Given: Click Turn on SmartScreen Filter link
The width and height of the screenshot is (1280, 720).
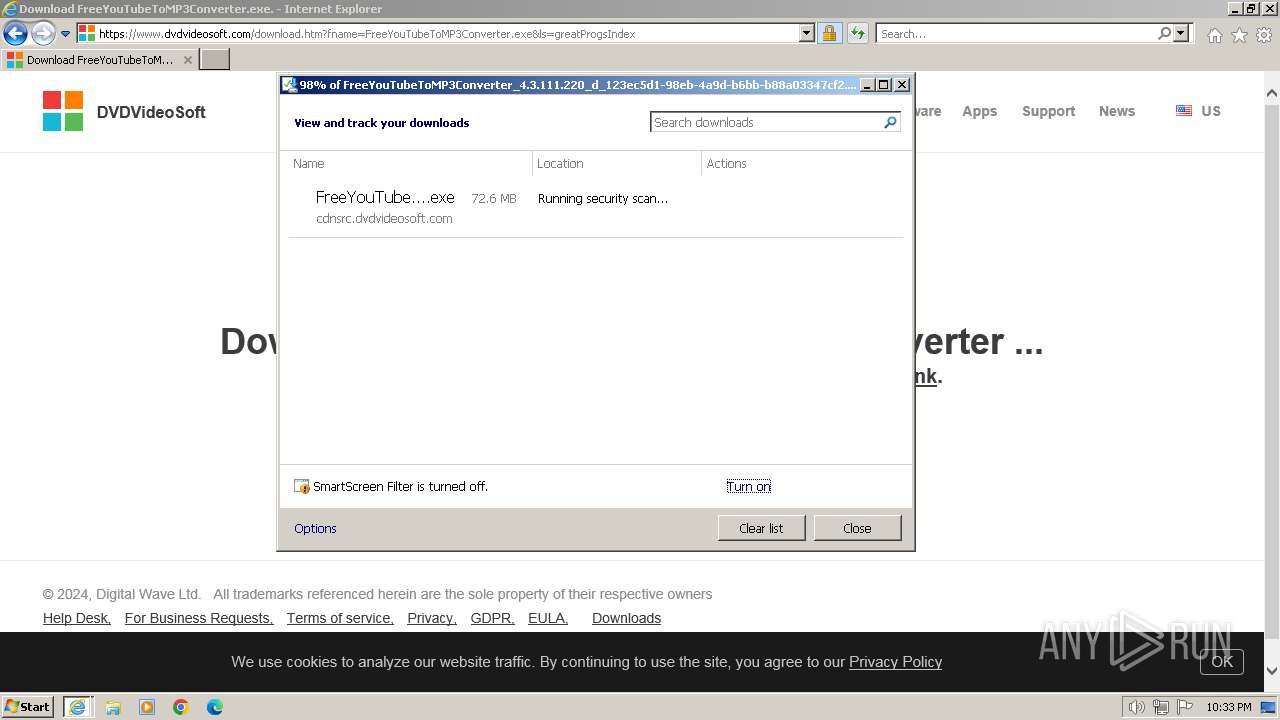Looking at the screenshot, I should point(748,486).
